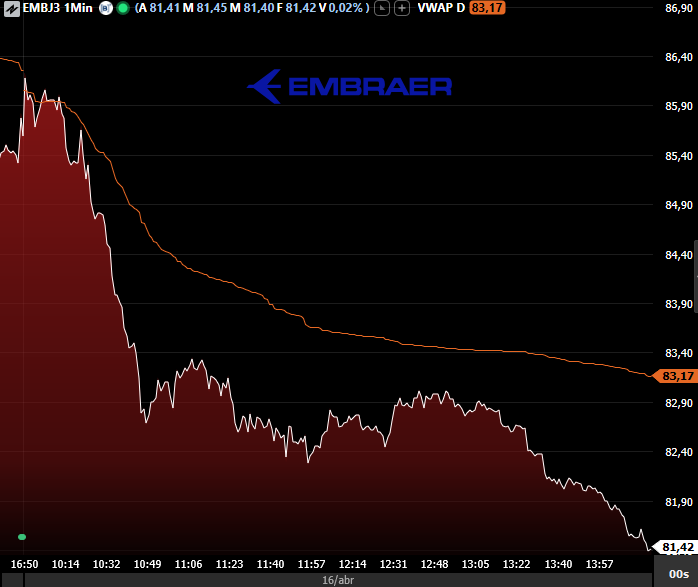
Task: Click the orange 83,17 VWAP price tag on axis
Action: (x=675, y=376)
